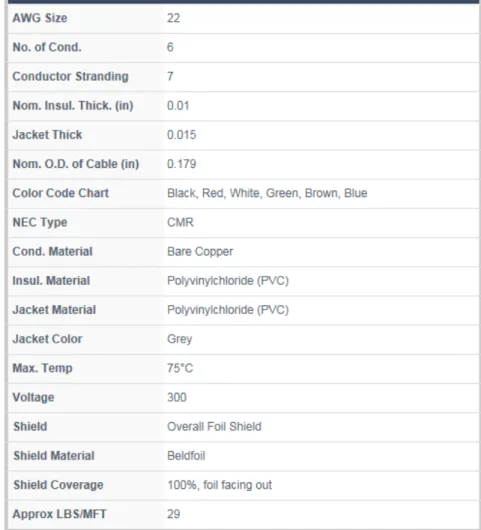Select the NEC Type value CMR
Screen dimensions: 481x530
tap(180, 222)
